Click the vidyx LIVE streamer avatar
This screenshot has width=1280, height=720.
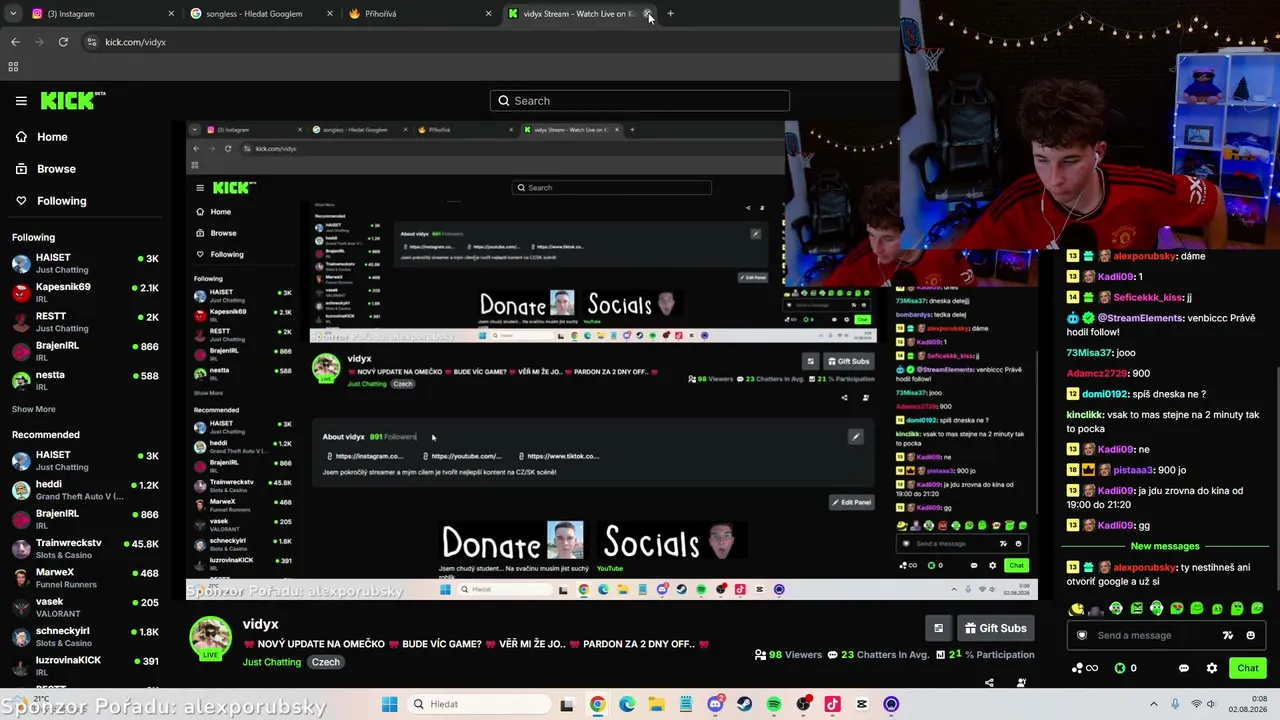(210, 638)
